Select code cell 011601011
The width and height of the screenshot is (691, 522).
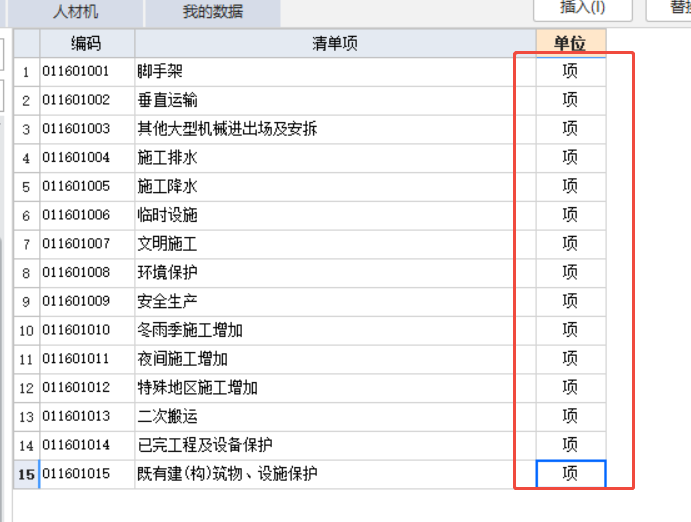tap(87, 359)
